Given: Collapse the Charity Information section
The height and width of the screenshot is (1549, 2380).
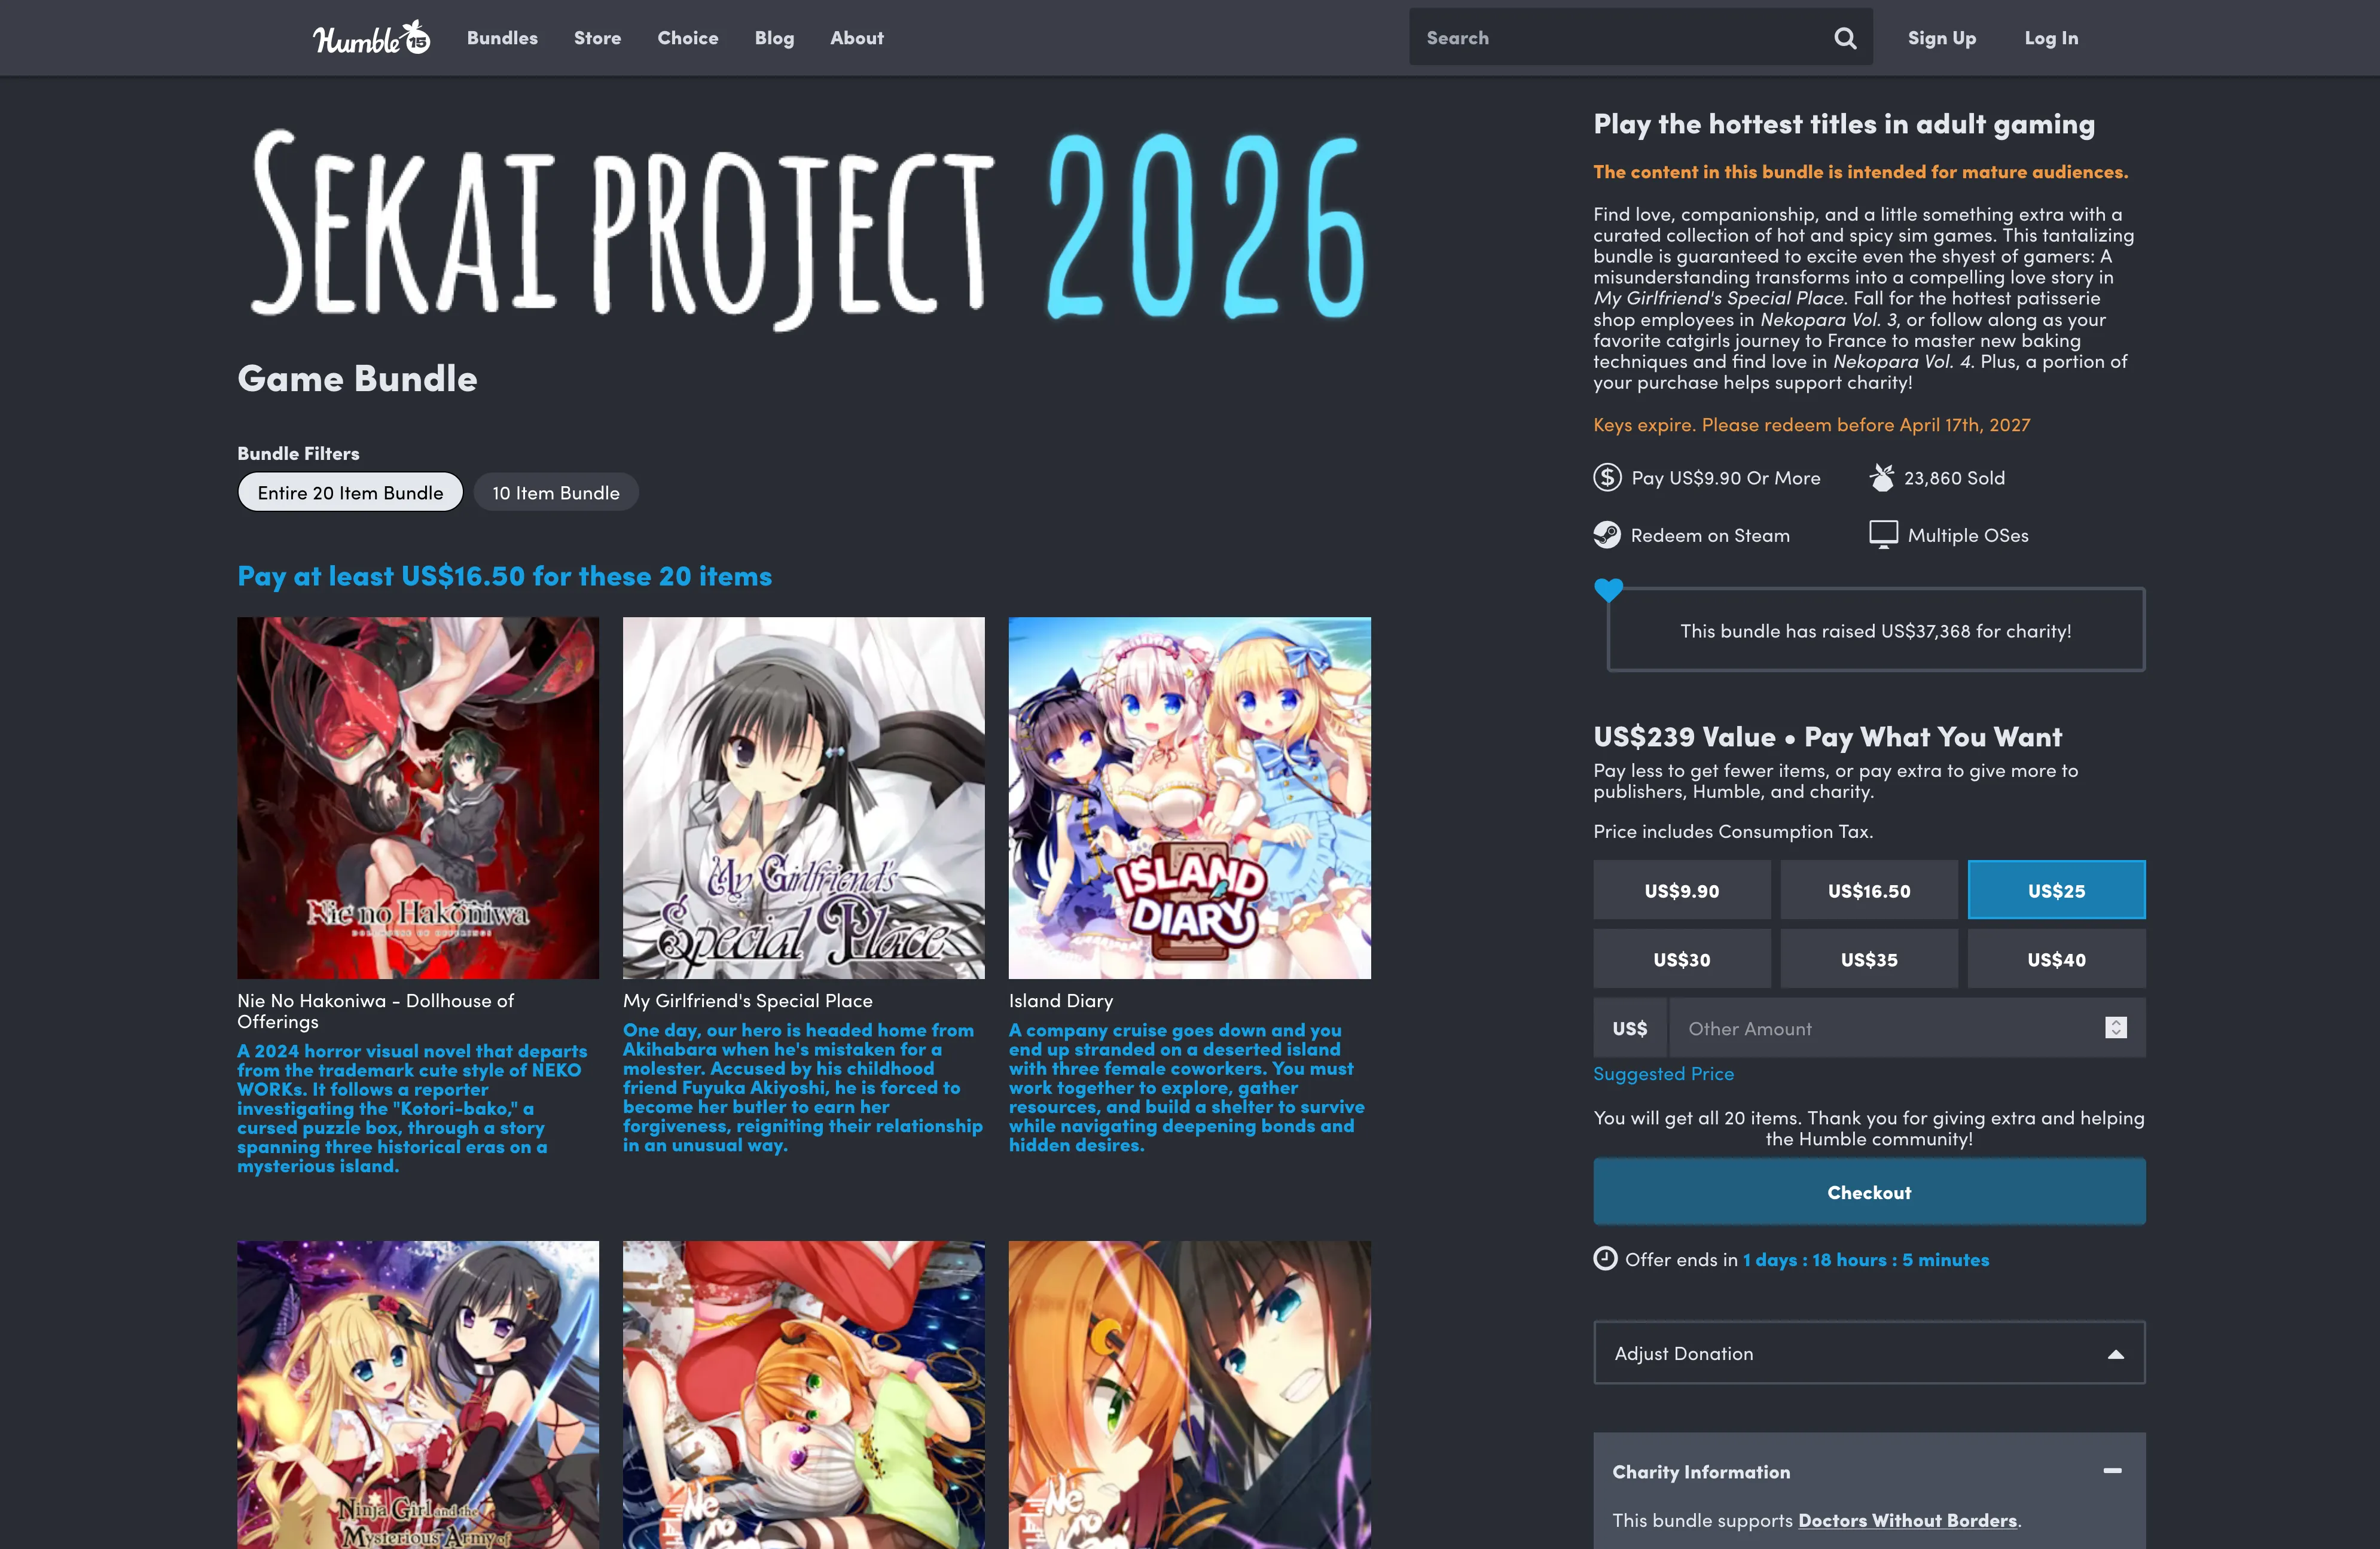Looking at the screenshot, I should tap(2112, 1471).
